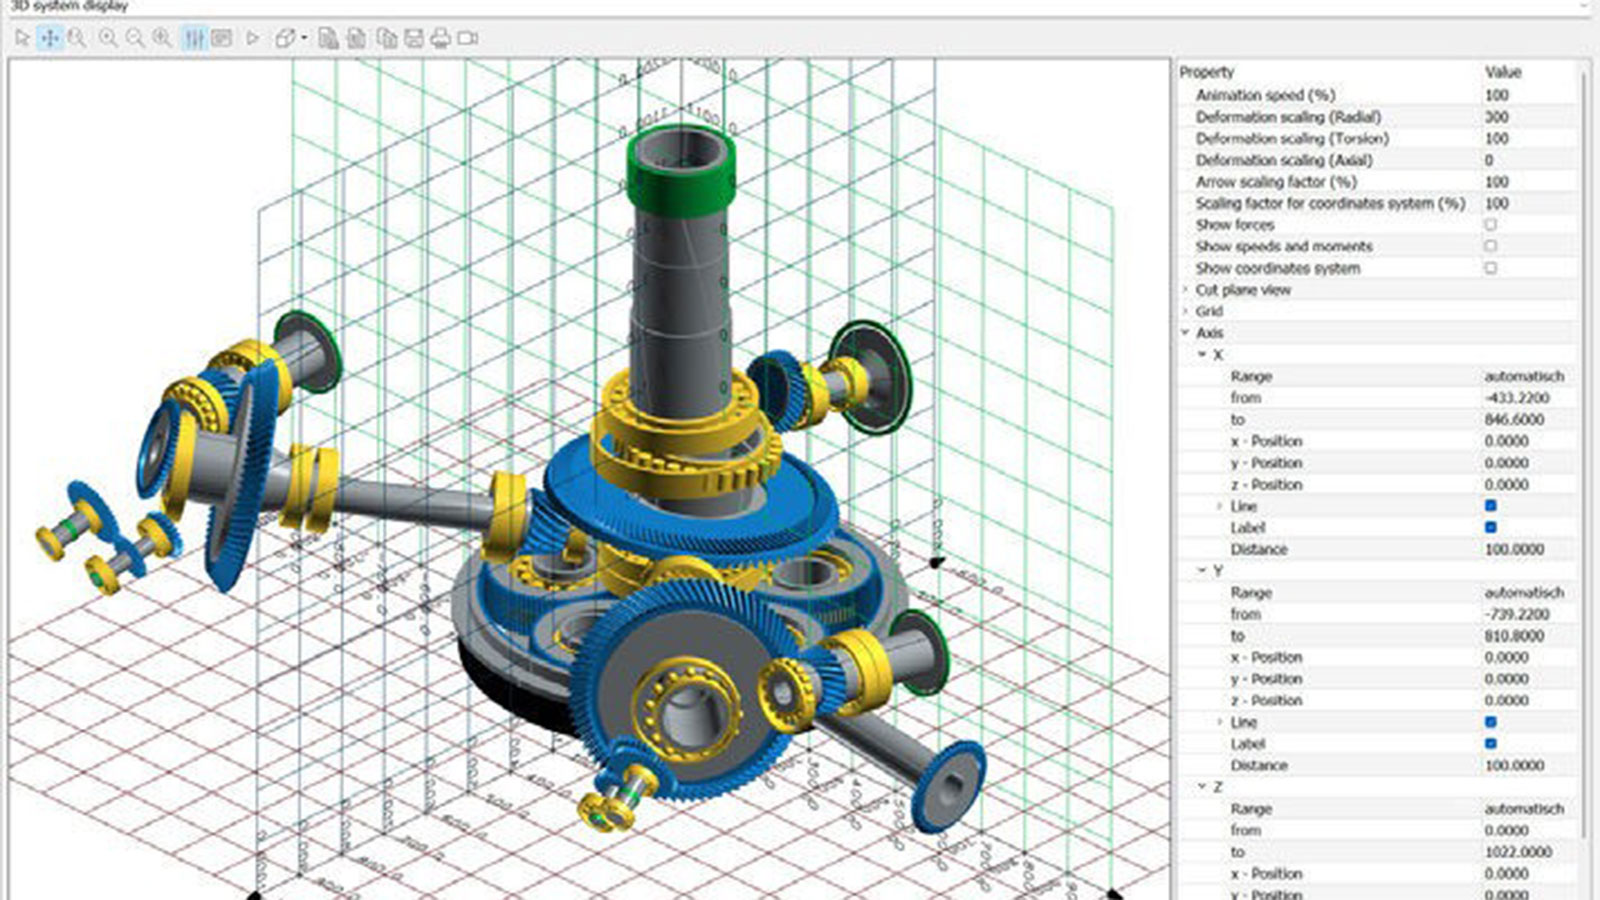The image size is (1600, 900).
Task: Enable Show speeds and moments checkbox
Action: click(1490, 246)
